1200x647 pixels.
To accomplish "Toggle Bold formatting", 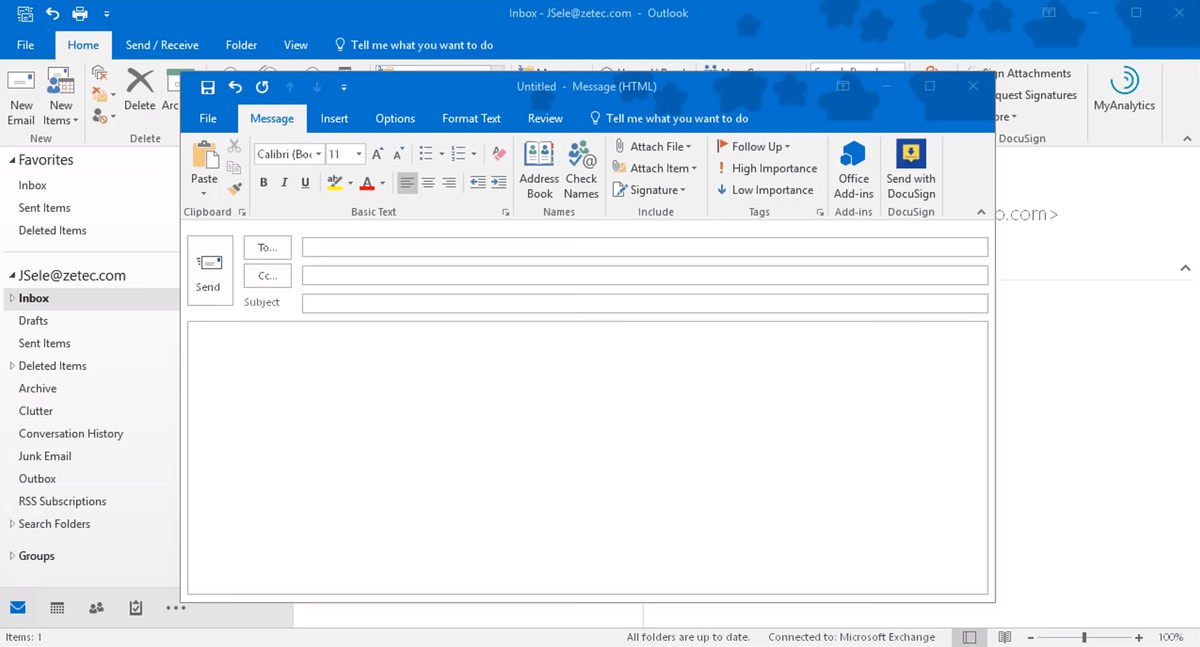I will [x=264, y=182].
